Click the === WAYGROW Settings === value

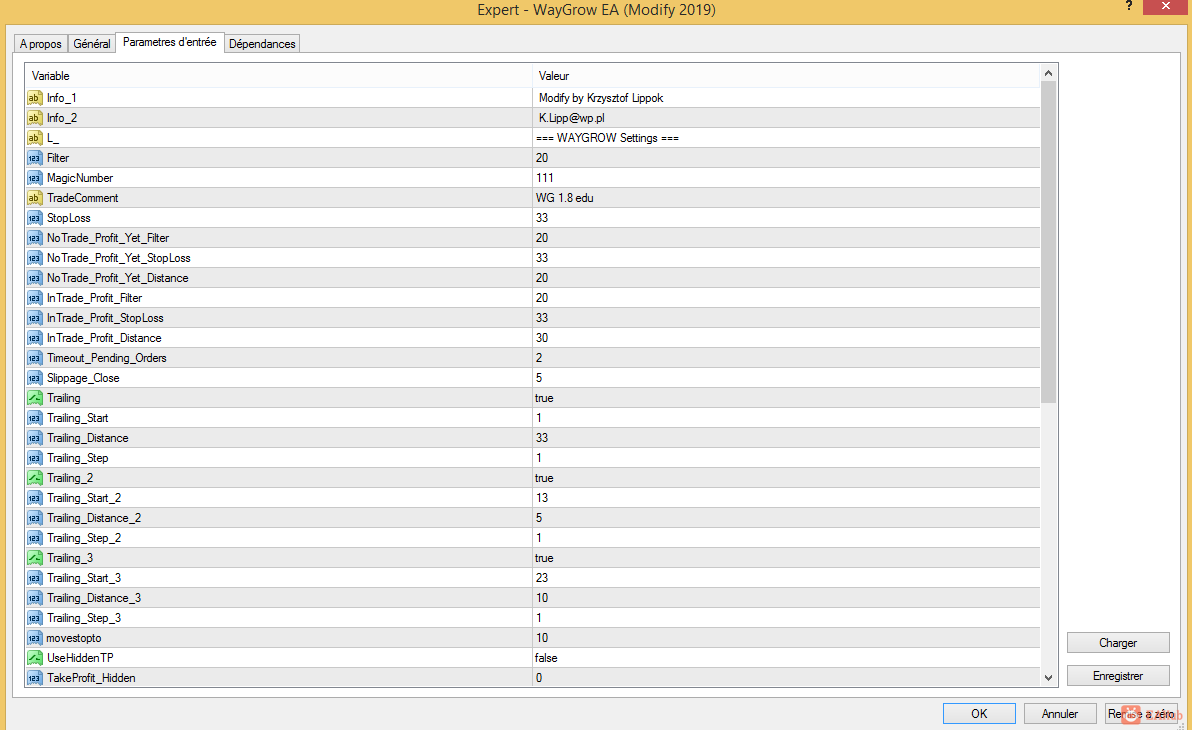(607, 138)
